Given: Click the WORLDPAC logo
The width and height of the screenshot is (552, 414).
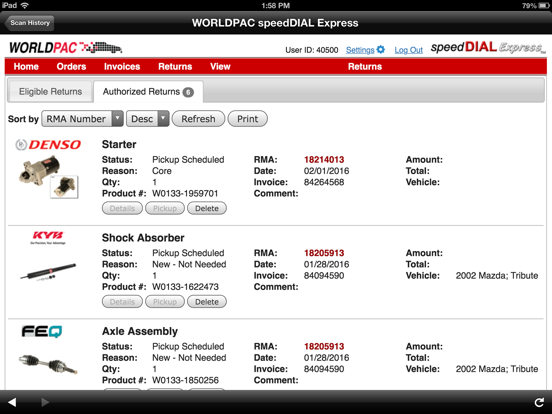Looking at the screenshot, I should click(65, 48).
